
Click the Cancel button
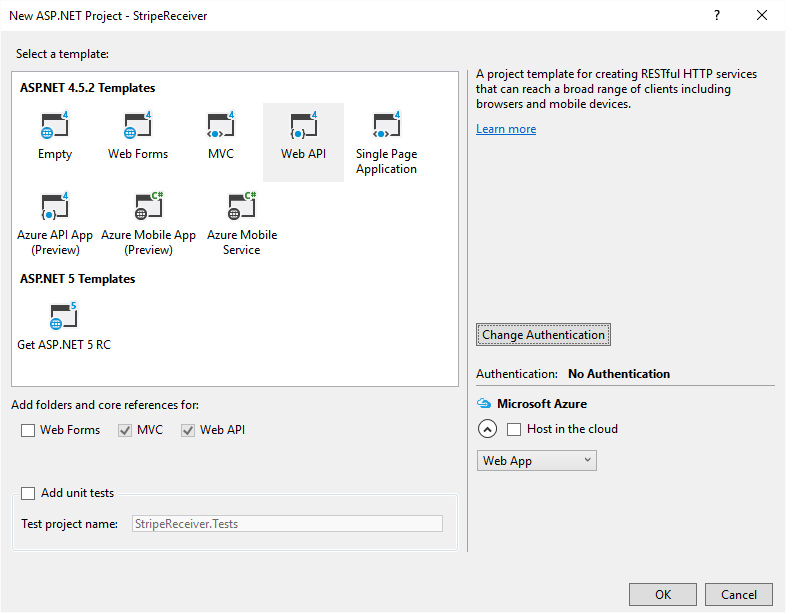pos(738,594)
